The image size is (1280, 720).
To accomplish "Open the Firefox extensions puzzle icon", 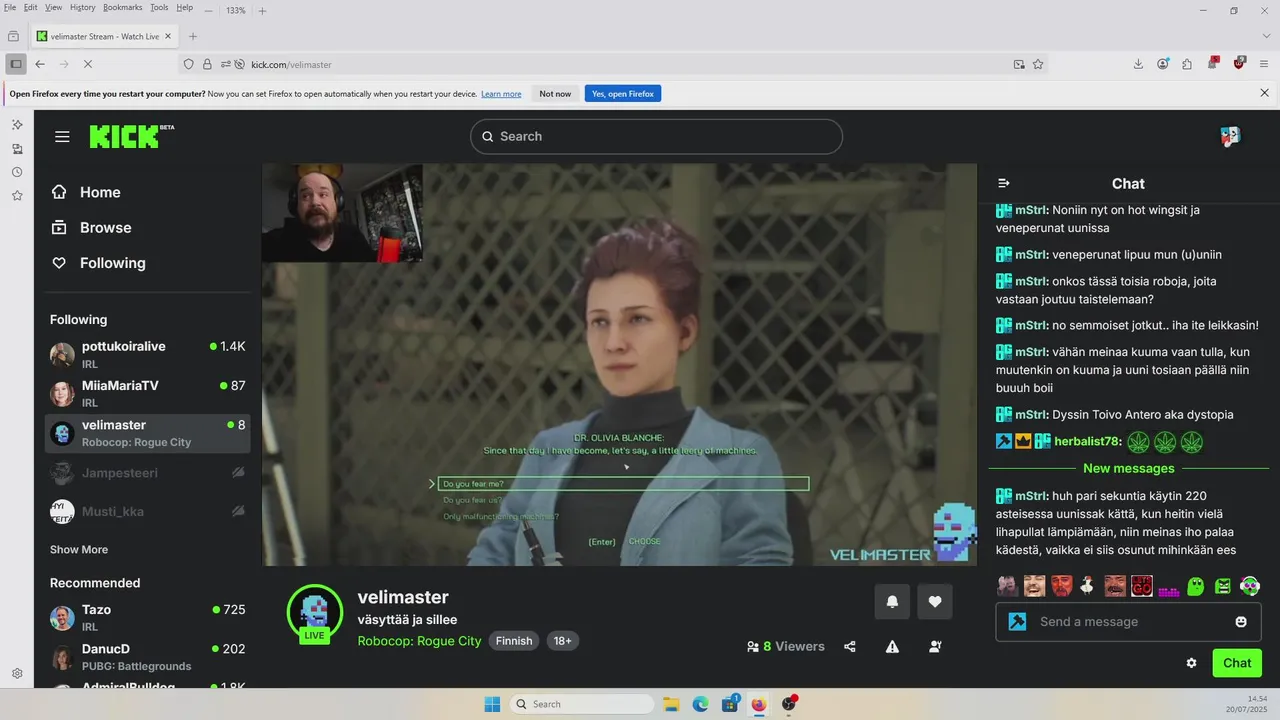I will [1187, 64].
